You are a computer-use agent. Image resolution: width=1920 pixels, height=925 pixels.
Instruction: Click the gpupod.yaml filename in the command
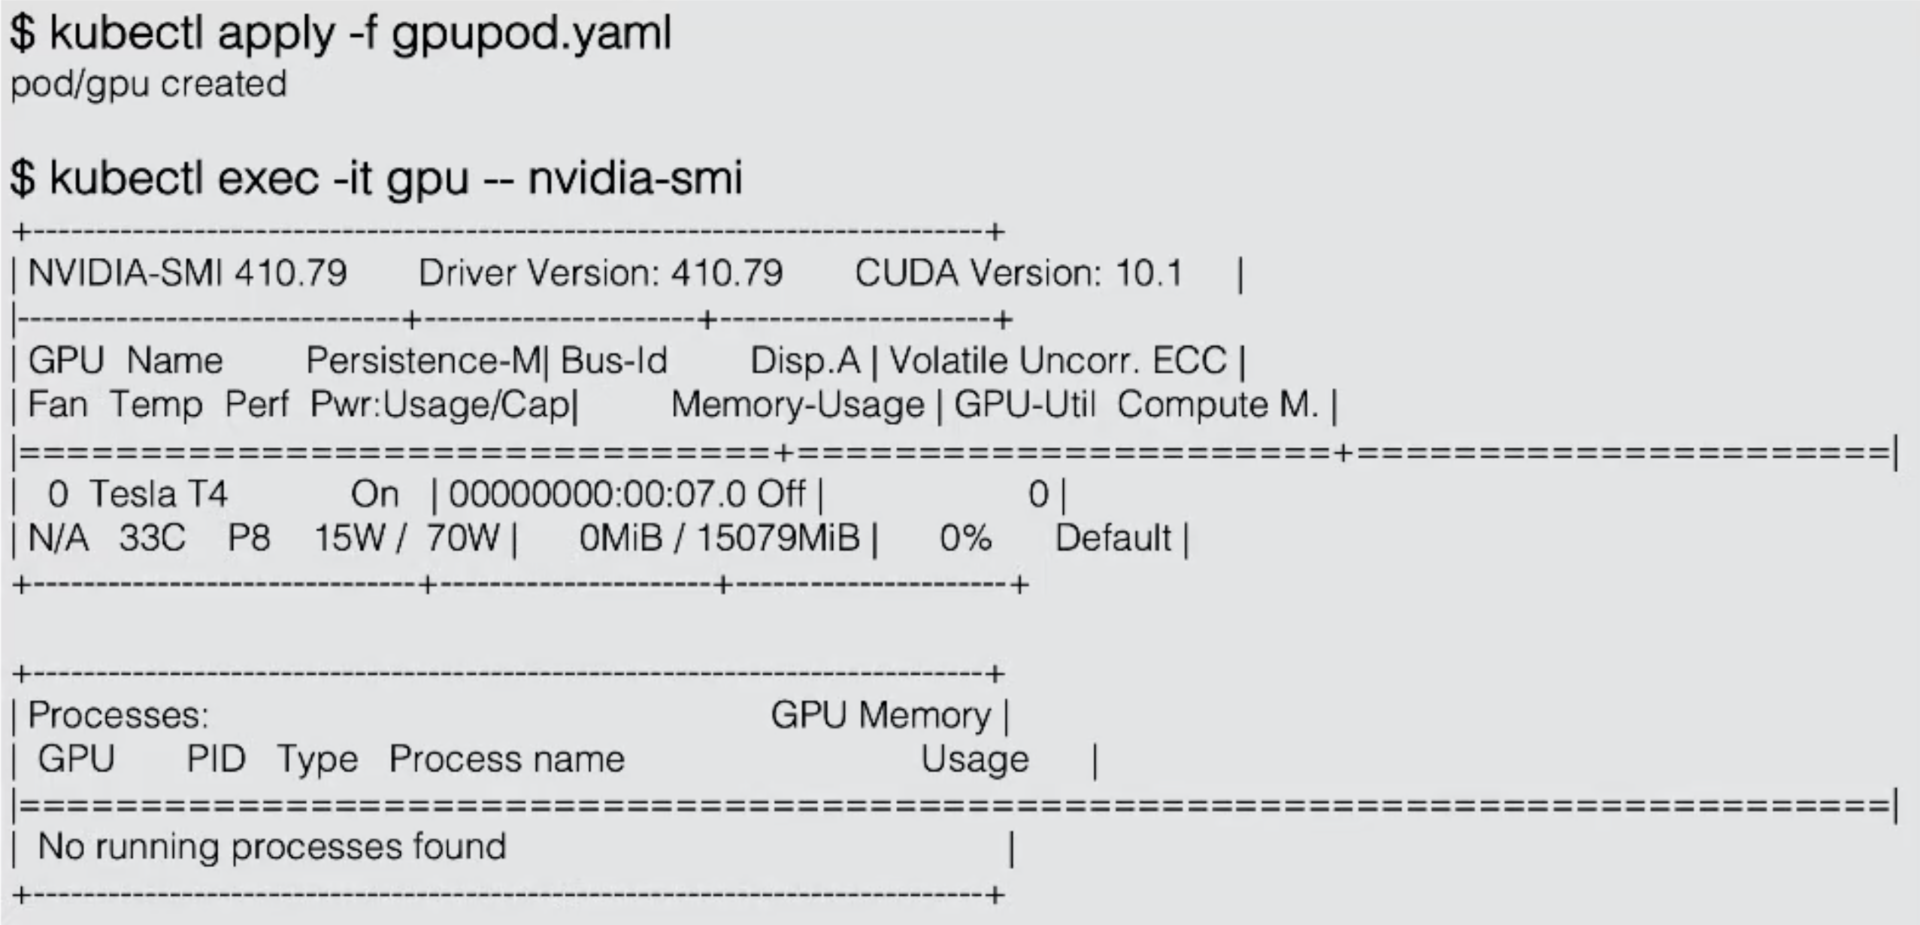(x=531, y=34)
